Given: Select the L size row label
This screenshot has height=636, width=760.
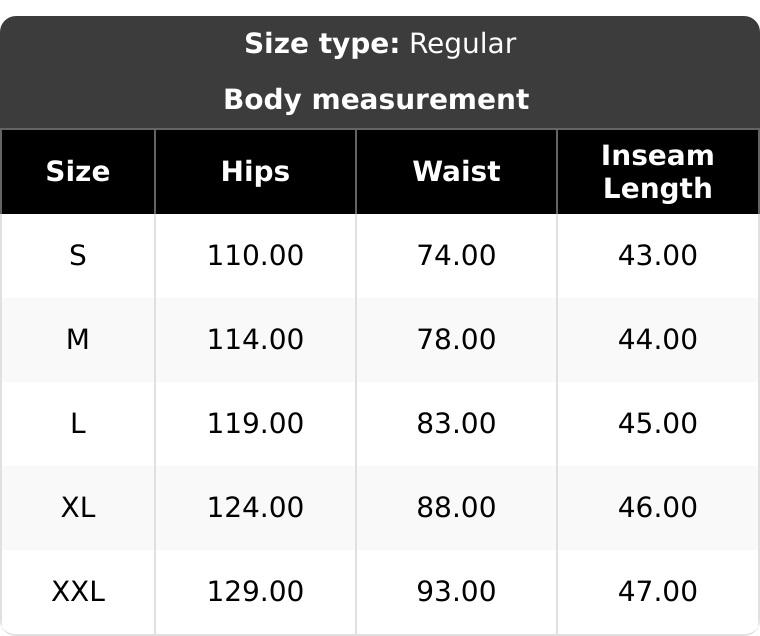Looking at the screenshot, I should coord(78,423).
